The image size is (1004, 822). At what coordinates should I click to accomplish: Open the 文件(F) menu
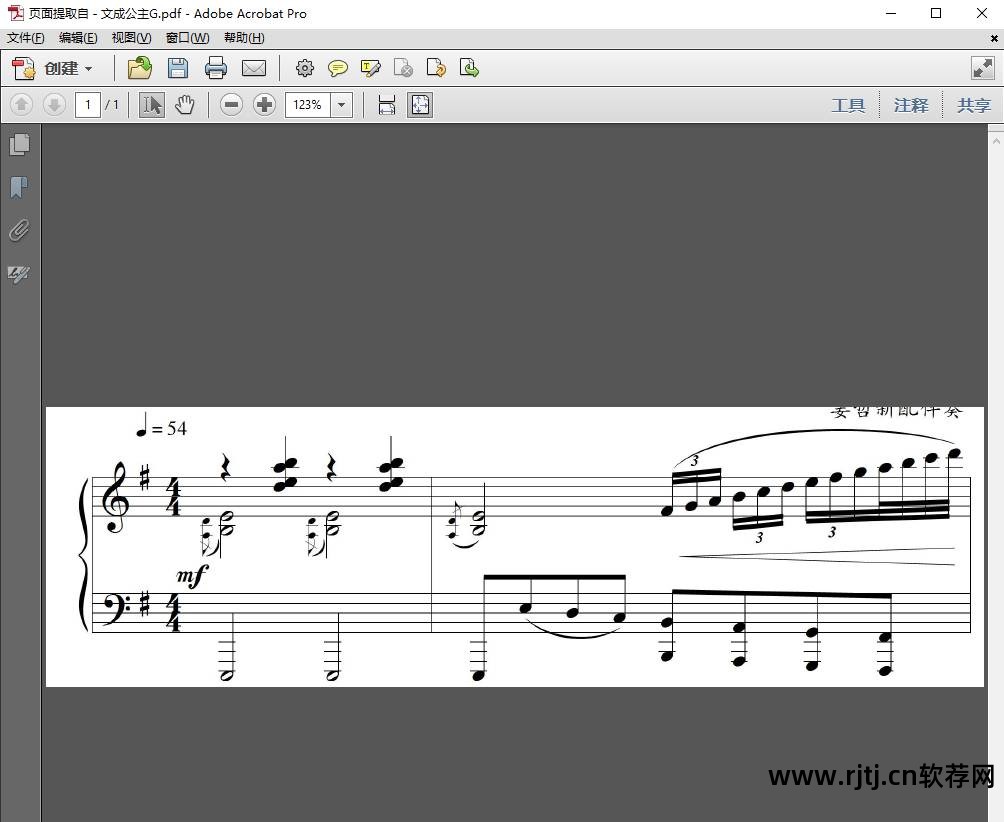coord(26,38)
